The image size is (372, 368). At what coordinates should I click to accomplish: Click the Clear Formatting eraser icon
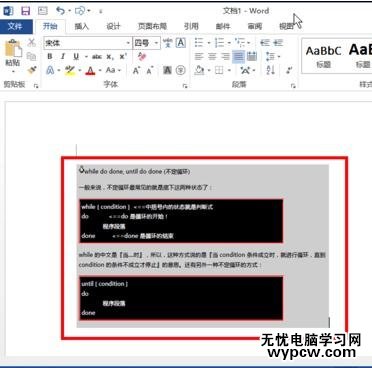click(142, 57)
